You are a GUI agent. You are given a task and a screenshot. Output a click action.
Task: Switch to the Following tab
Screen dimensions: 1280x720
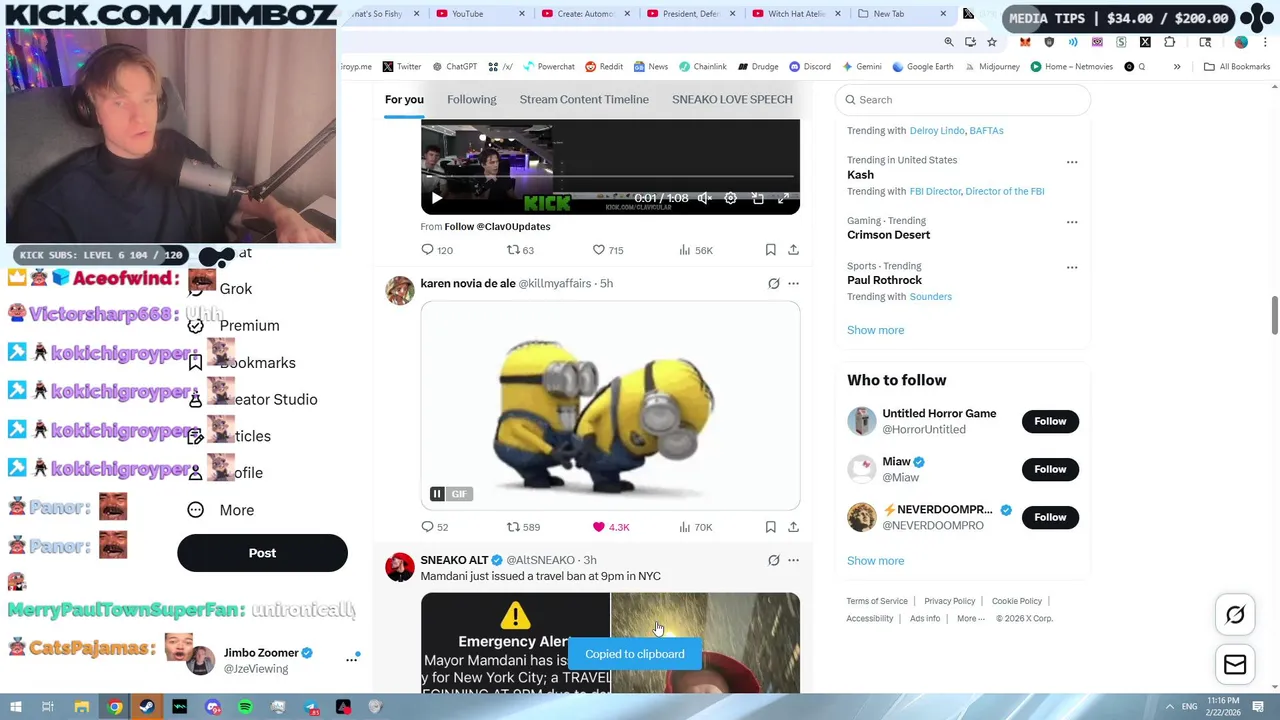[x=471, y=99]
